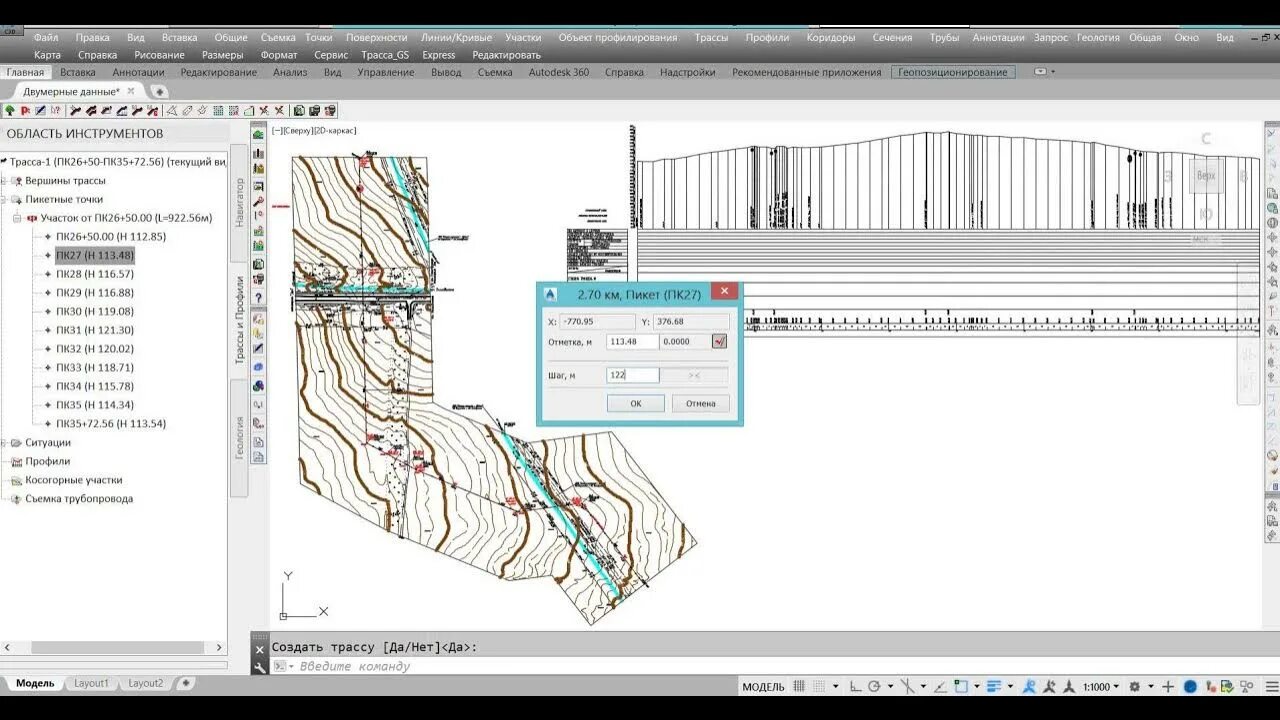Viewport: 1280px width, 720px height.
Task: Click Annotation visibility icon in status bar
Action: [x=1029, y=687]
